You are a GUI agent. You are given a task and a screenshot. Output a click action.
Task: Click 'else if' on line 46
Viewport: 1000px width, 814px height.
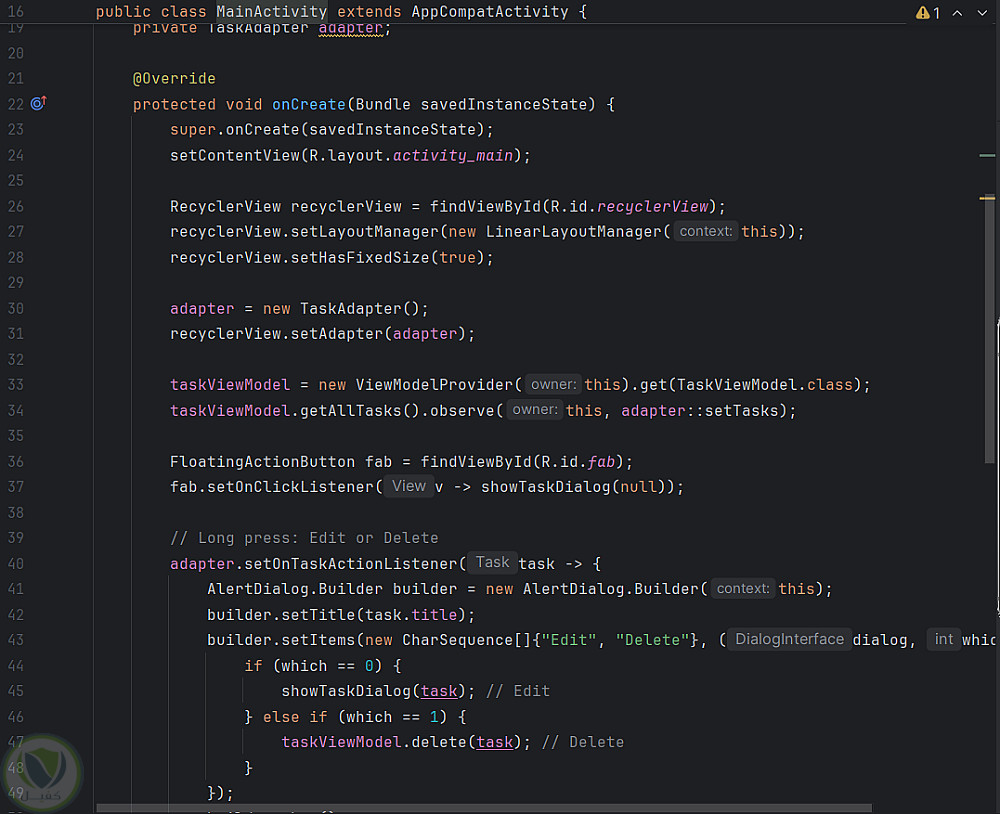(295, 716)
